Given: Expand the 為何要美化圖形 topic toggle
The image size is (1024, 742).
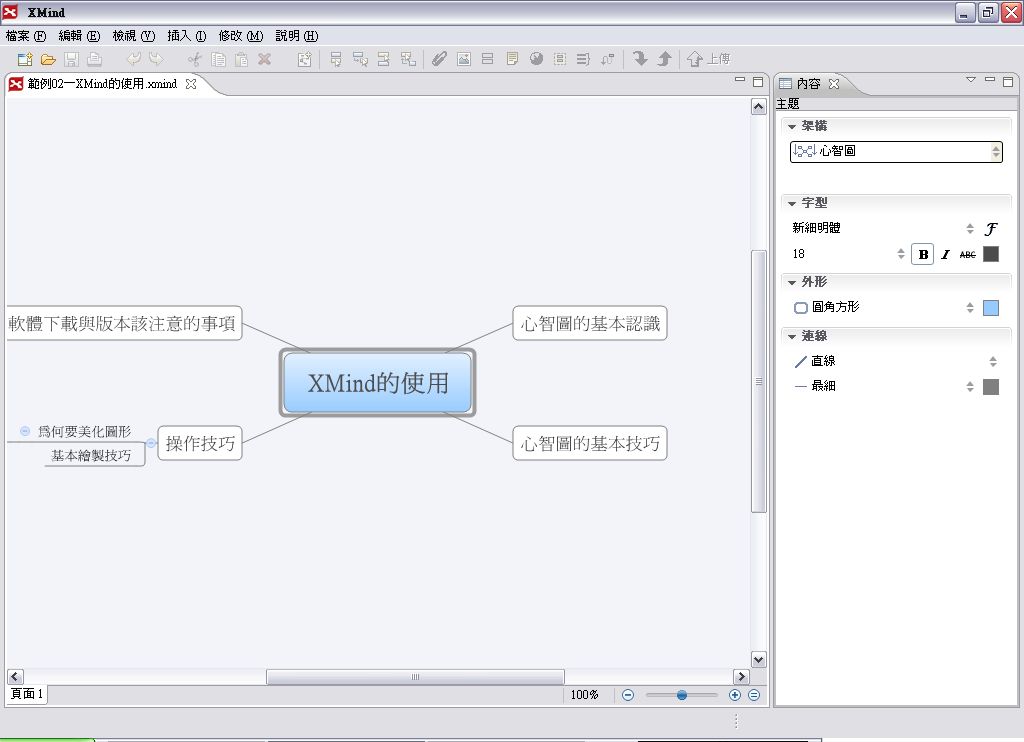Looking at the screenshot, I should pos(25,431).
